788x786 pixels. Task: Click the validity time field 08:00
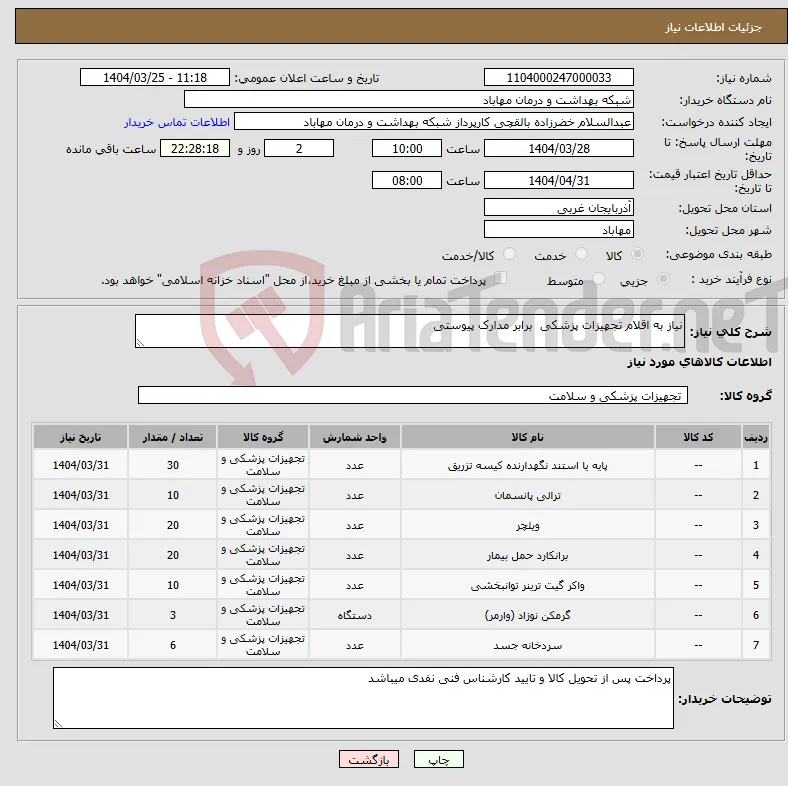(x=407, y=180)
